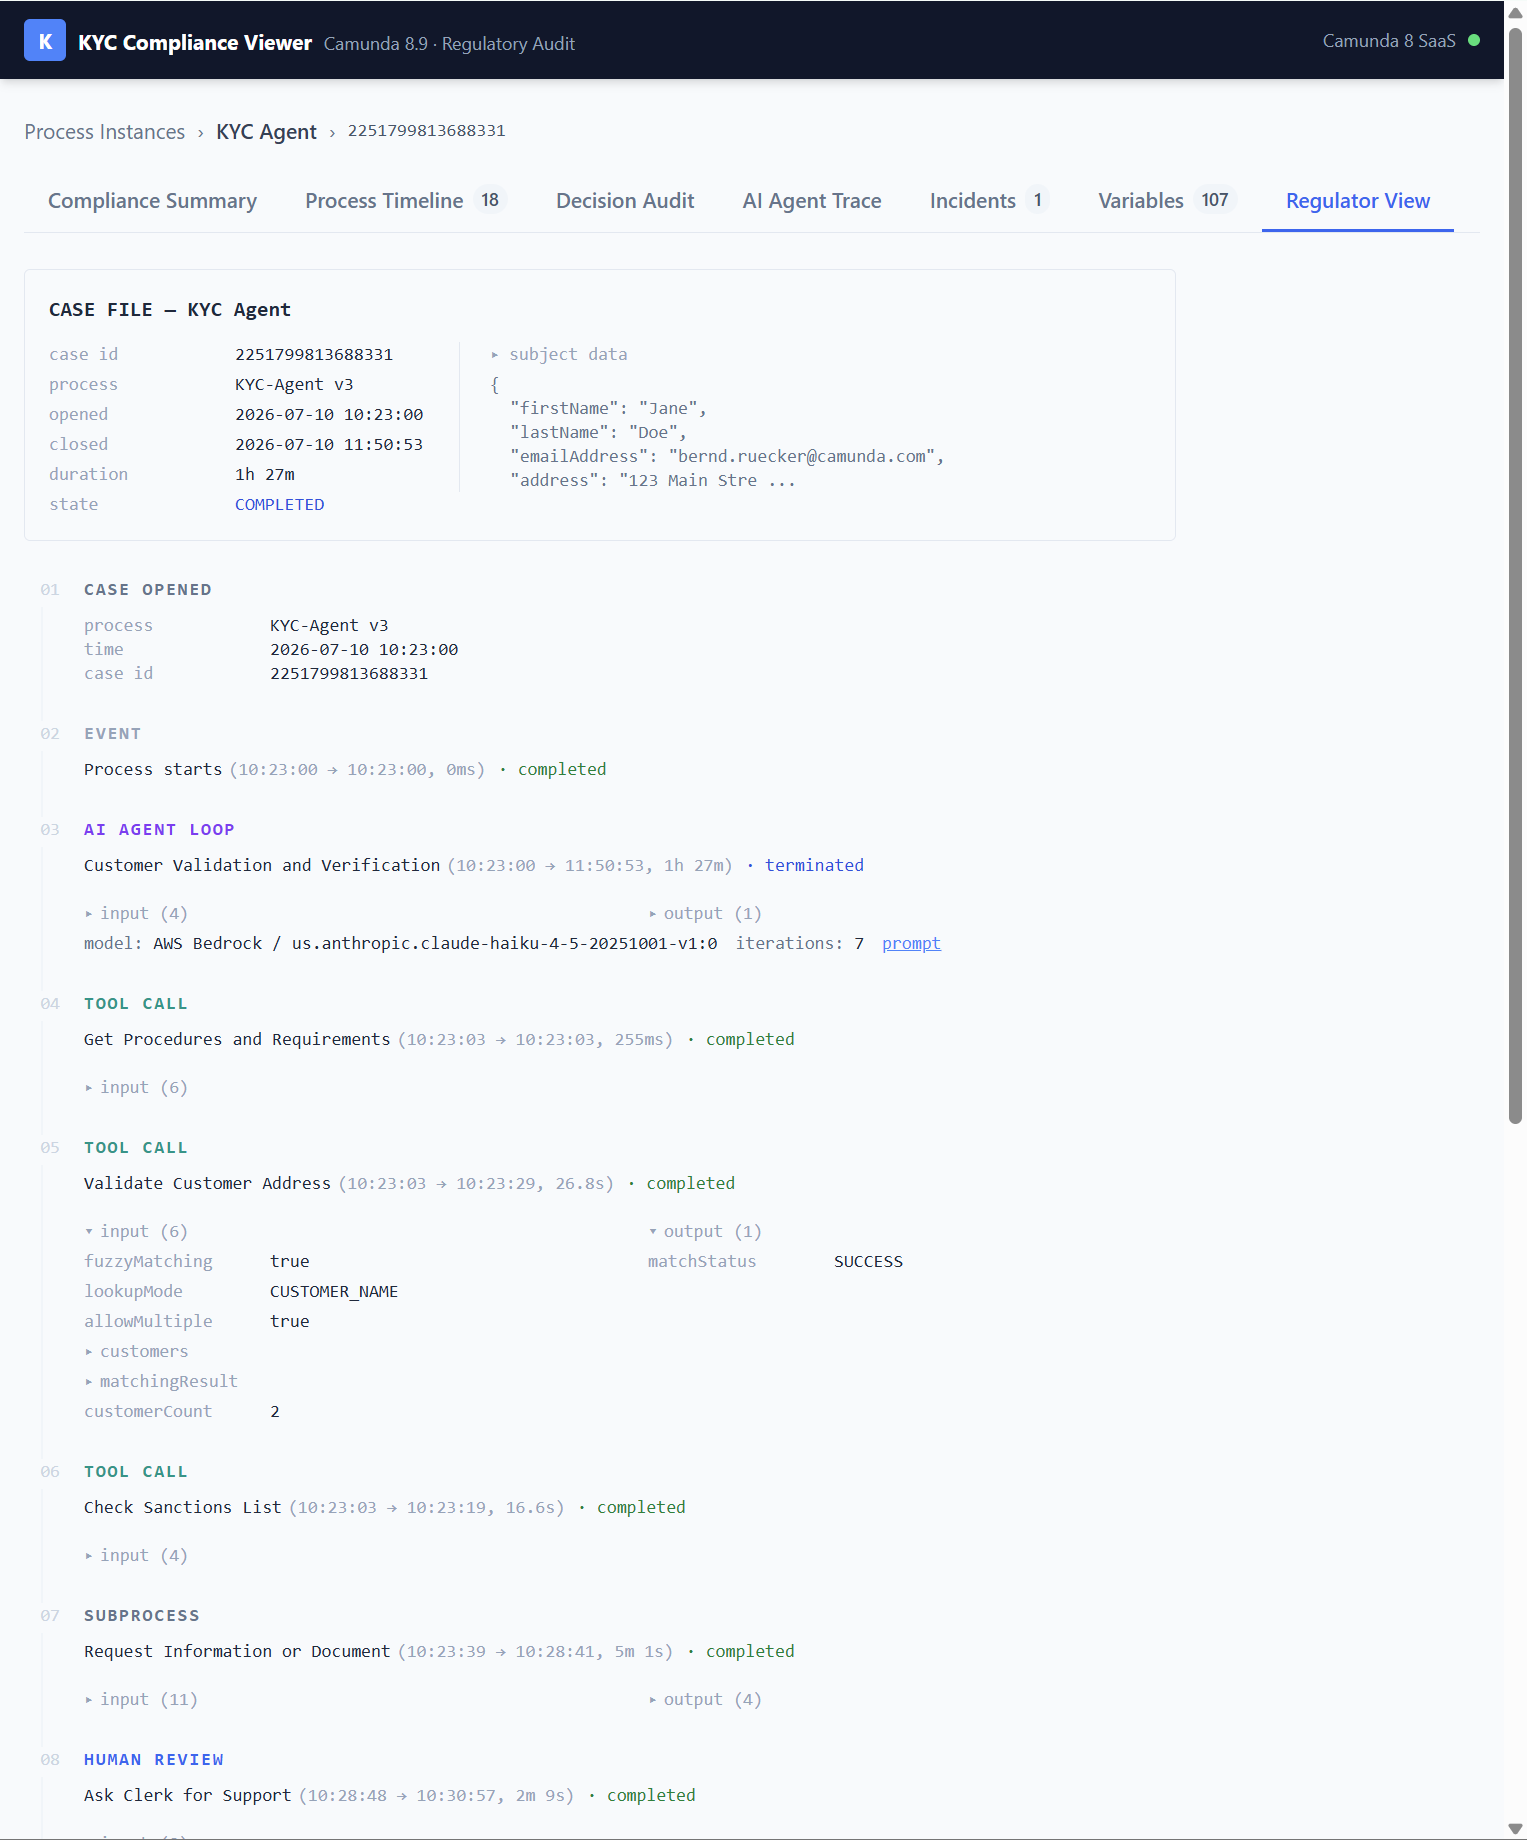Open the AI agent prompt link

pyautogui.click(x=911, y=943)
